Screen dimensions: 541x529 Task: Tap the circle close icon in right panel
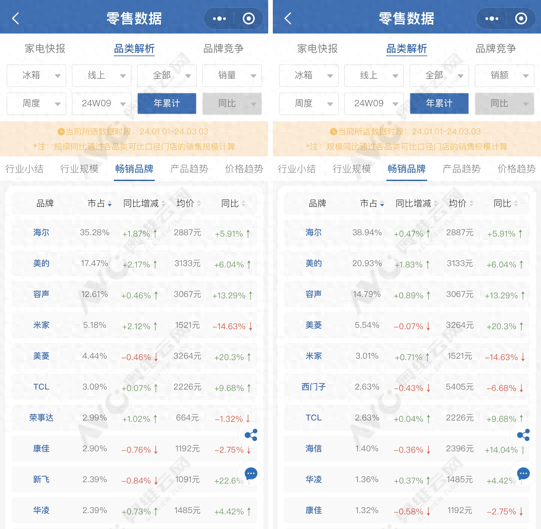point(521,19)
